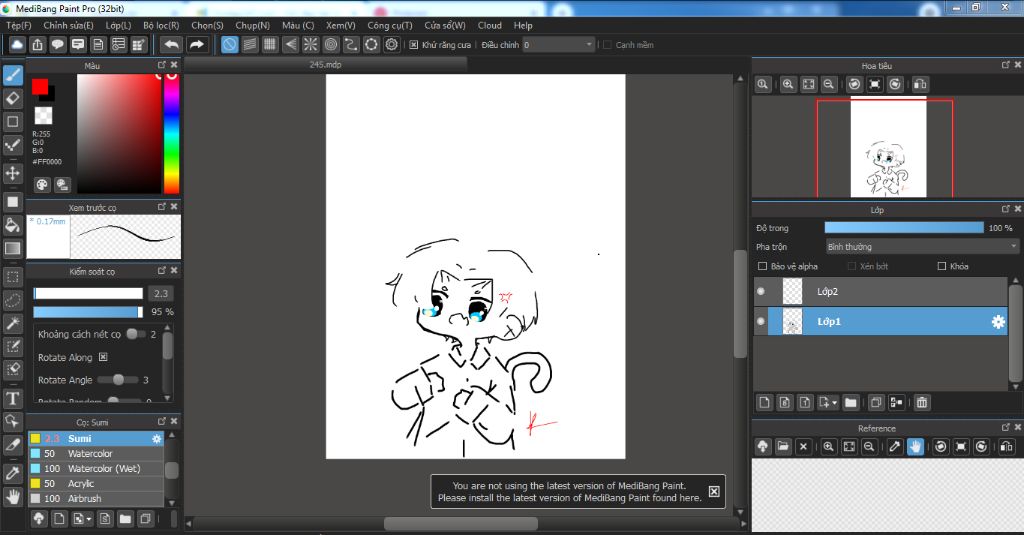Adjust the Độ trong opacity slider
1024x535 pixels.
[x=904, y=227]
